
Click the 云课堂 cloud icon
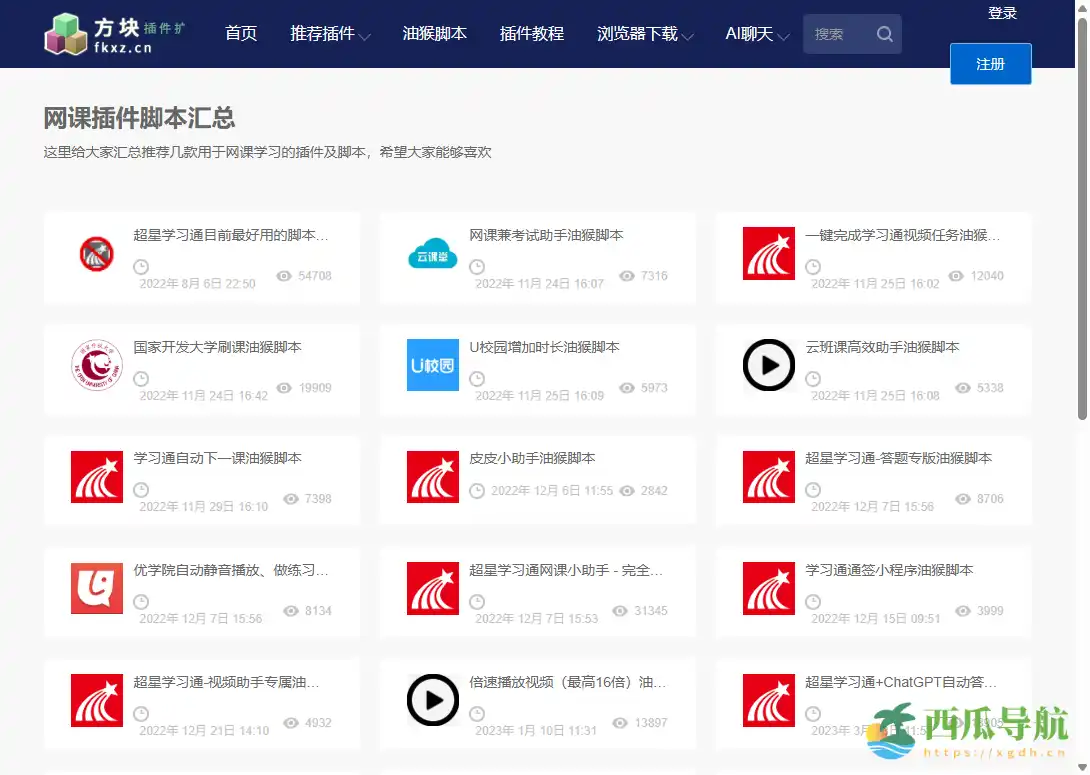tap(432, 254)
